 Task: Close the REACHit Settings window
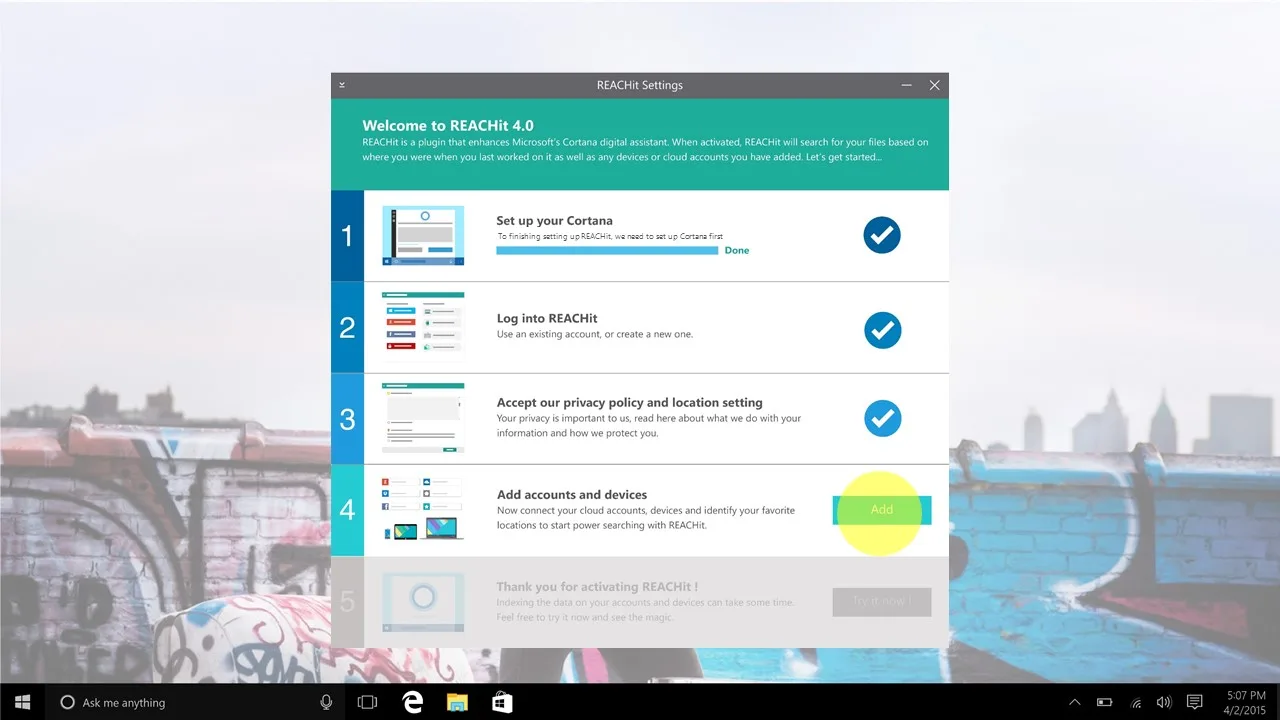point(934,86)
